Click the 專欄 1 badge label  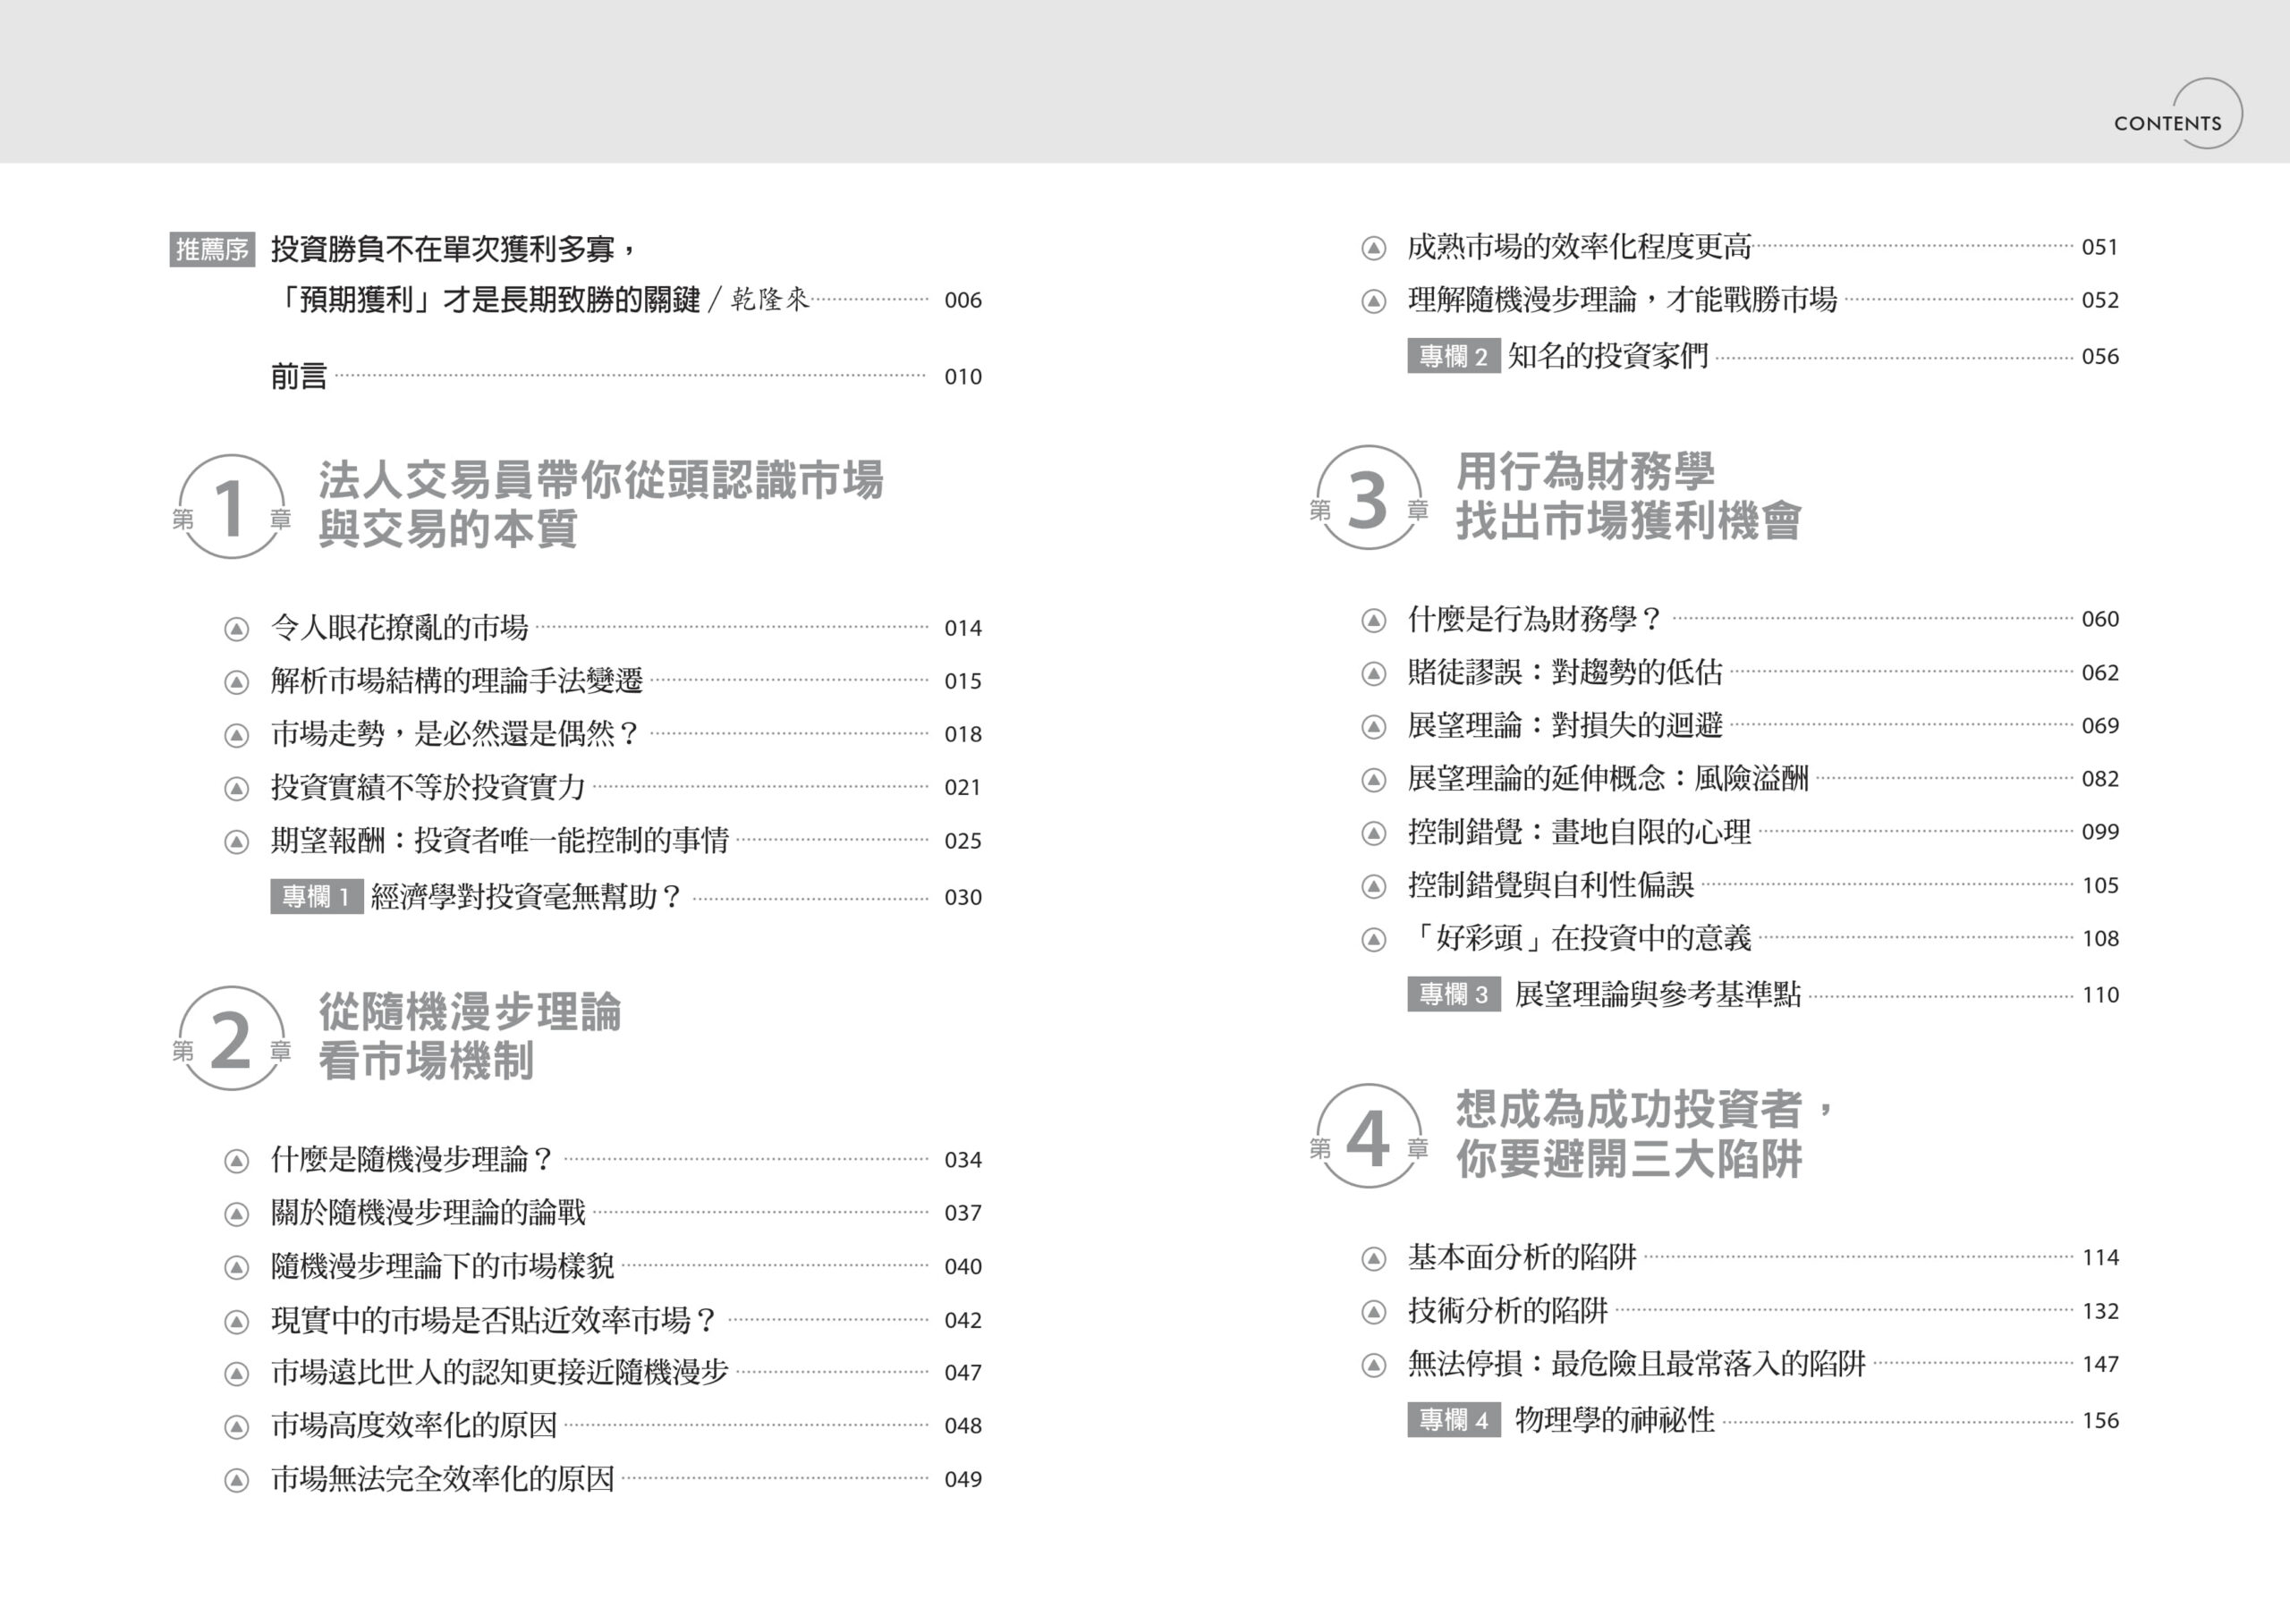pyautogui.click(x=316, y=897)
